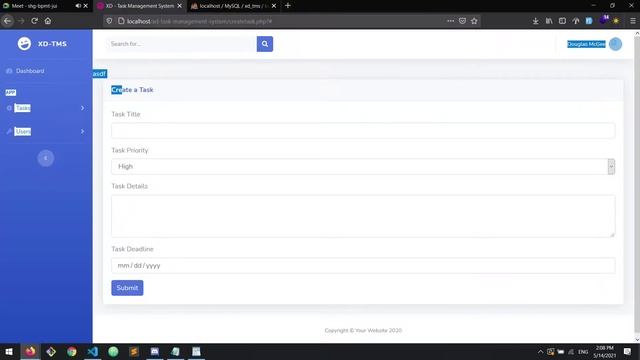Toggle the sidebars icon in toolbar
Image resolution: width=640 pixels, height=360 pixels.
pos(562,21)
